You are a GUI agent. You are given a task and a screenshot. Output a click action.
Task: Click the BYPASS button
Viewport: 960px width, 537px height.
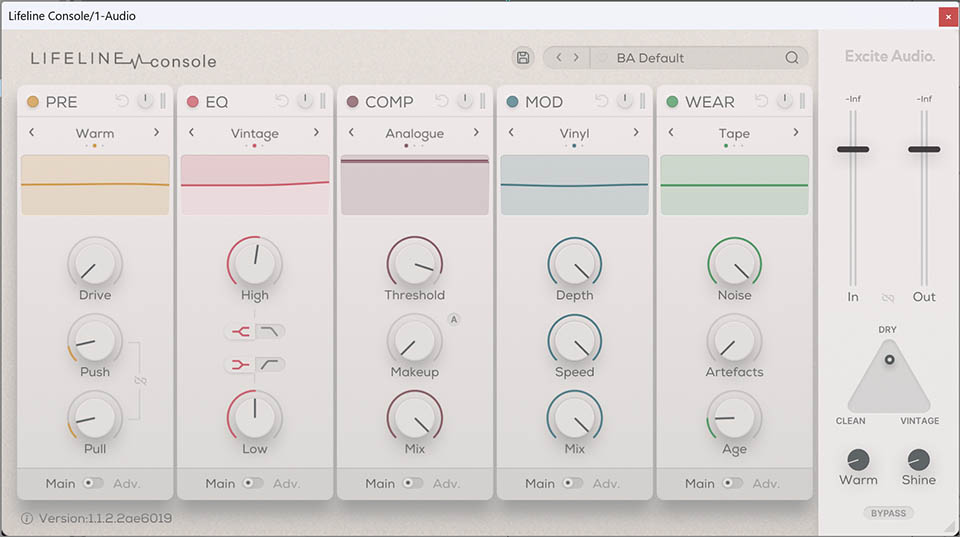pyautogui.click(x=888, y=513)
